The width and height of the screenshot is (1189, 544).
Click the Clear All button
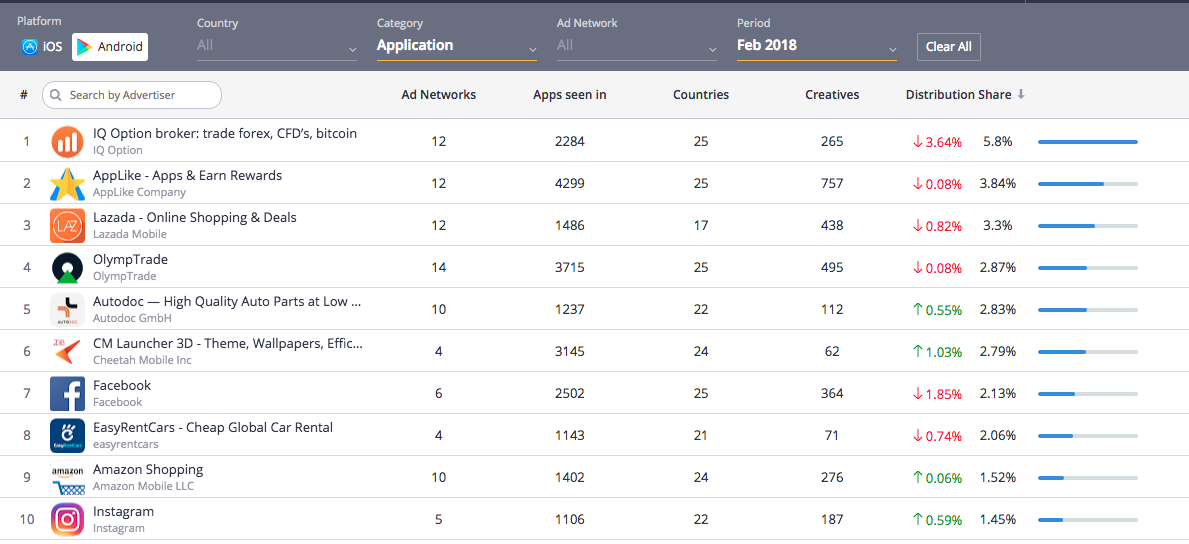tap(949, 46)
